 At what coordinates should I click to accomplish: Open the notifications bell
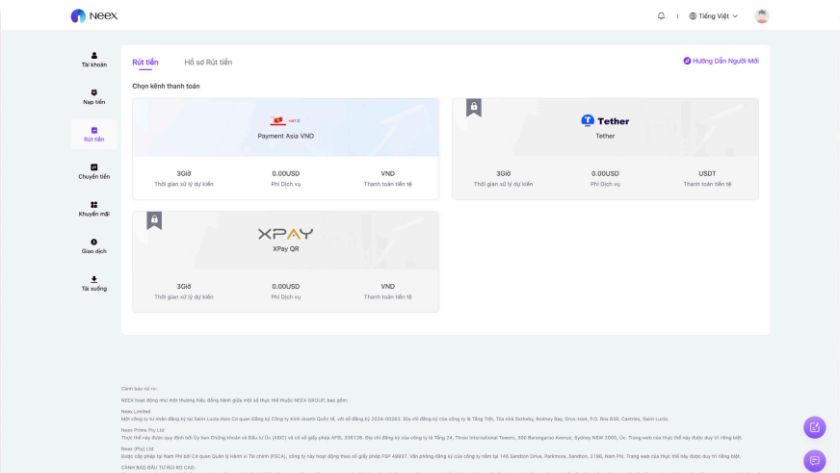coord(661,16)
